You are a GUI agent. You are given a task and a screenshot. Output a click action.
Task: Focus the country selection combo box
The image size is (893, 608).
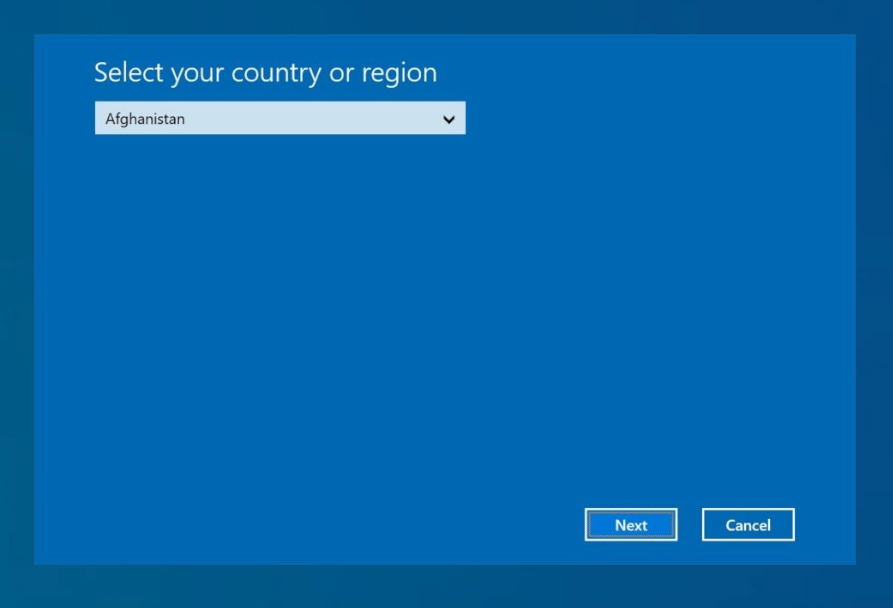point(280,119)
